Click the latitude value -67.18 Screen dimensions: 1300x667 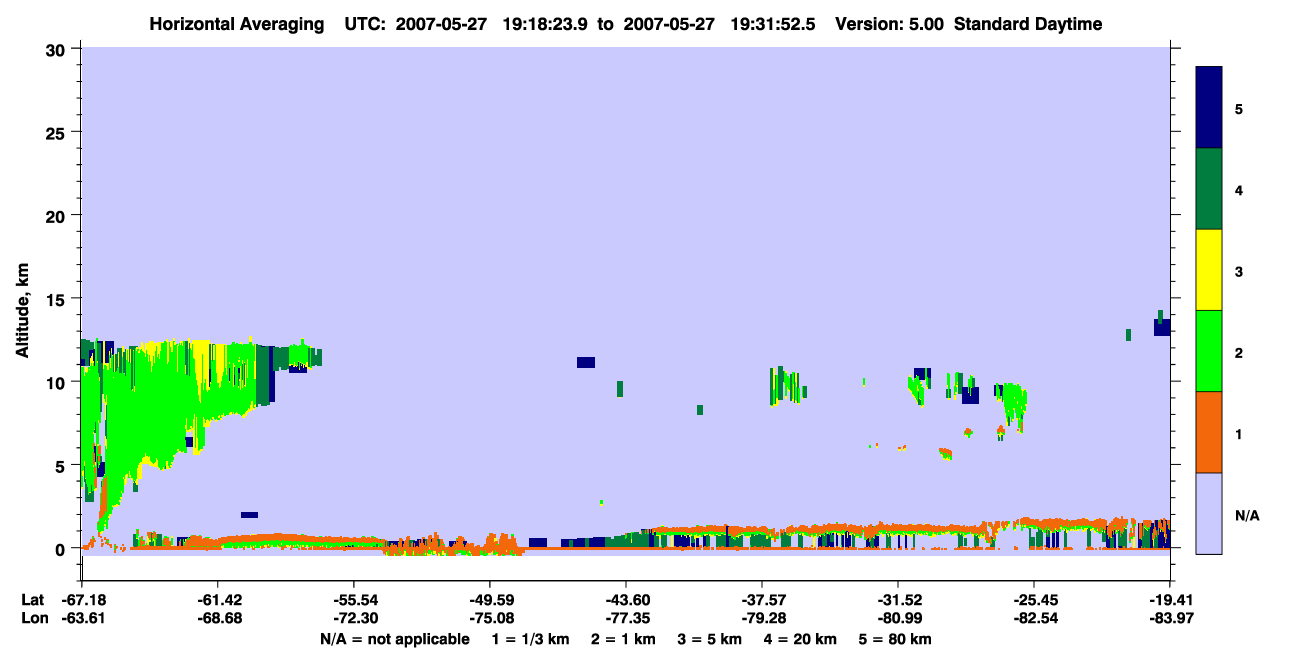pos(82,600)
